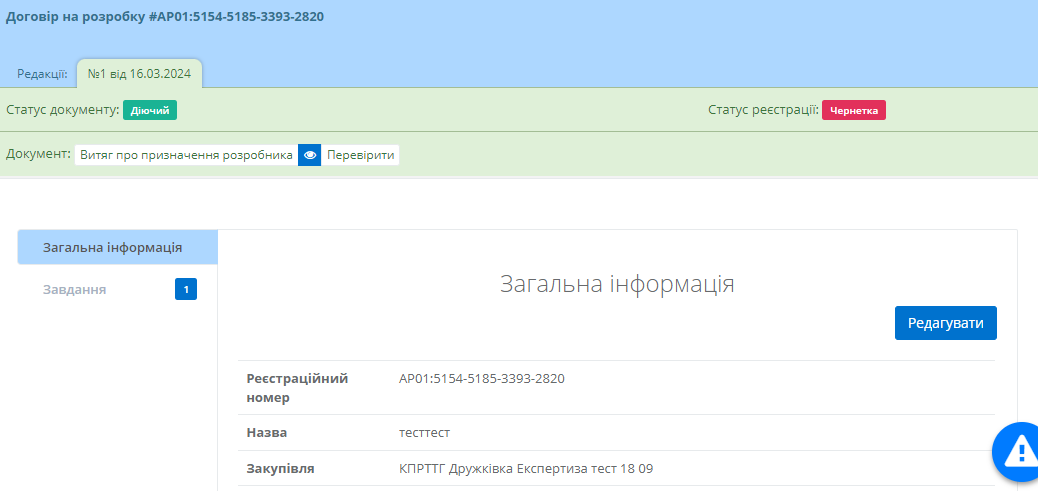Click the large Загальна інформація heading

pyautogui.click(x=617, y=284)
